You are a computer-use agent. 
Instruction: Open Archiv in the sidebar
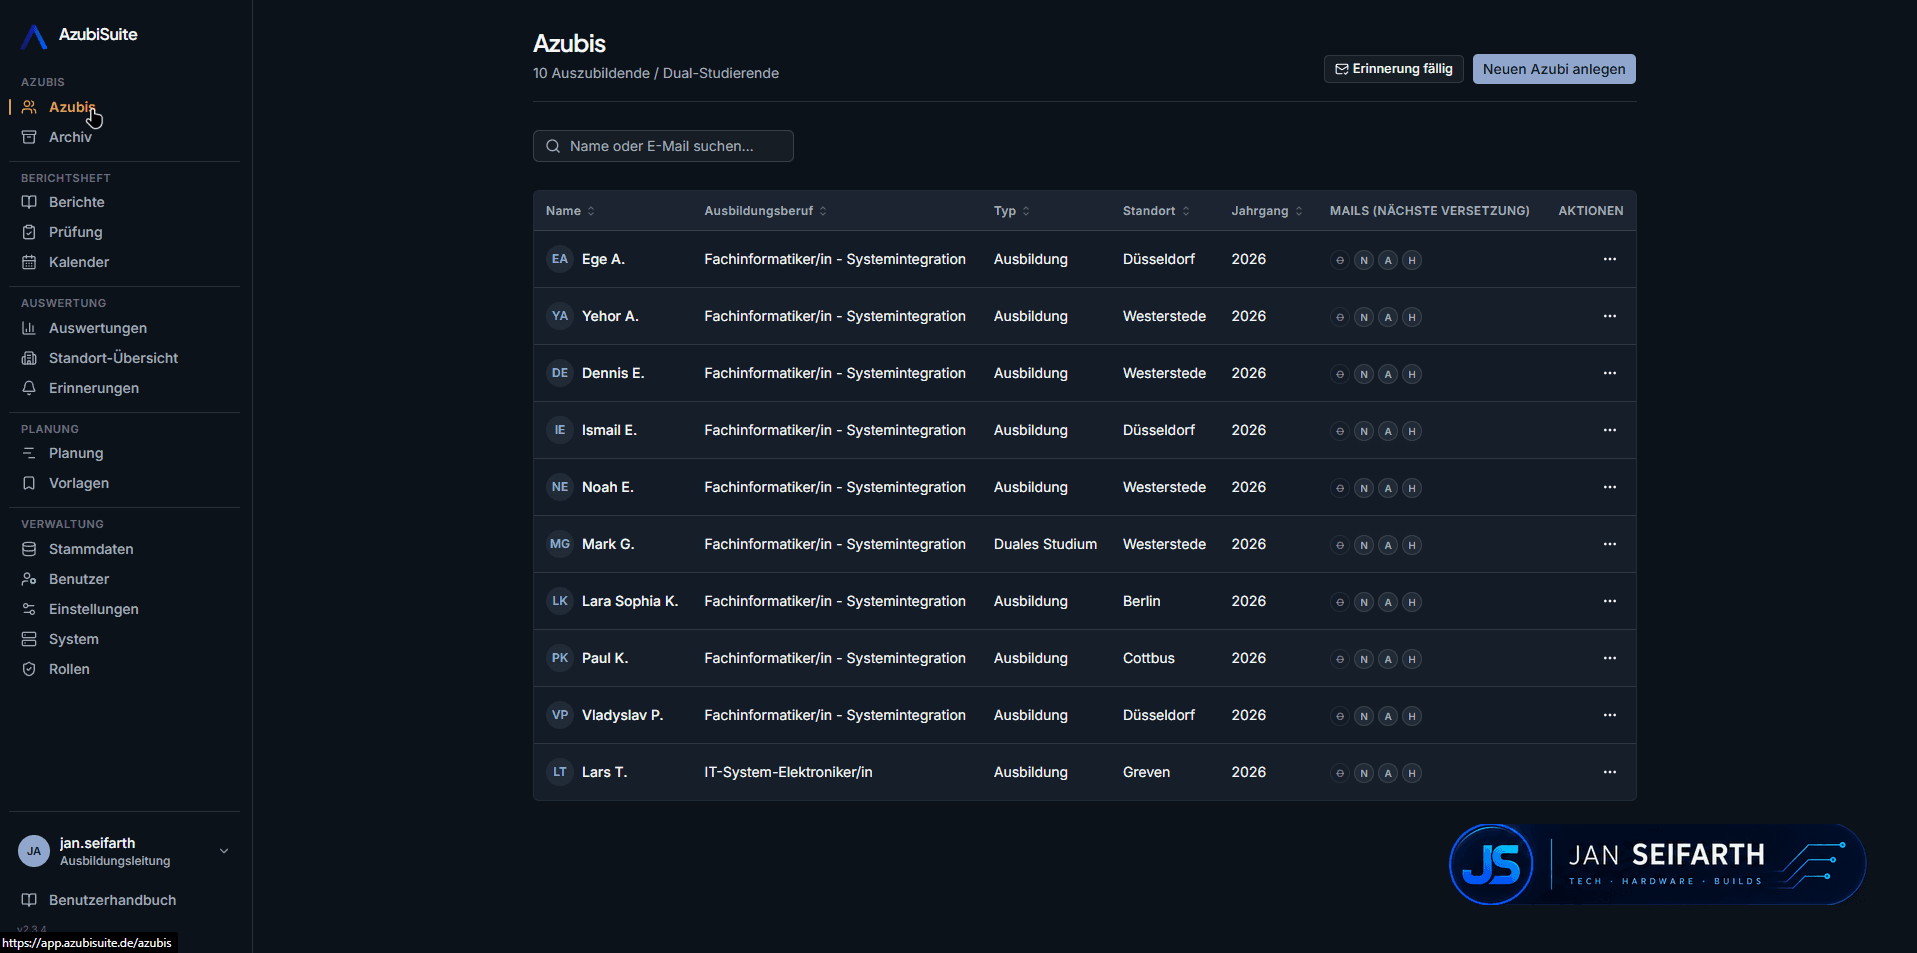coord(70,137)
